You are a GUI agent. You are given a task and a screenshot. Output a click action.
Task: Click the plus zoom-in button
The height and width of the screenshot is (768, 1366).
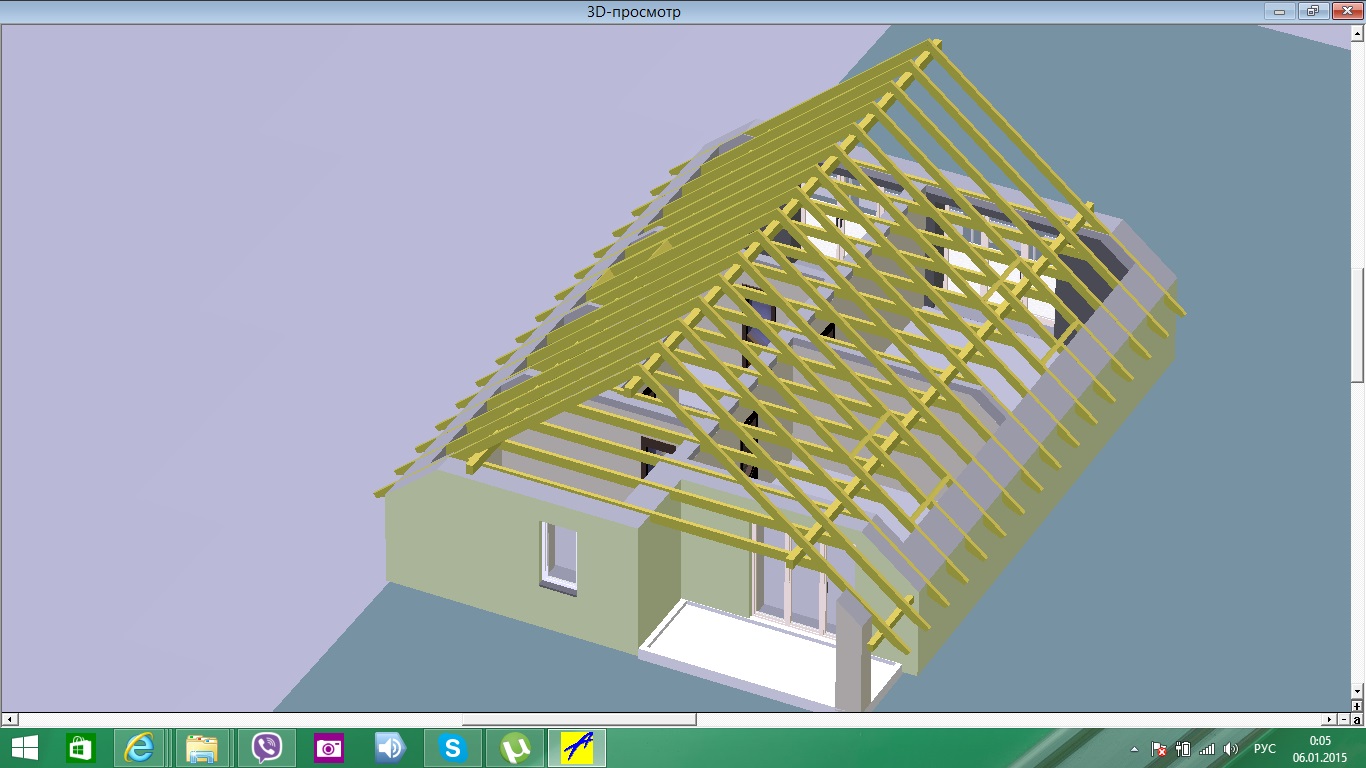tap(1357, 706)
